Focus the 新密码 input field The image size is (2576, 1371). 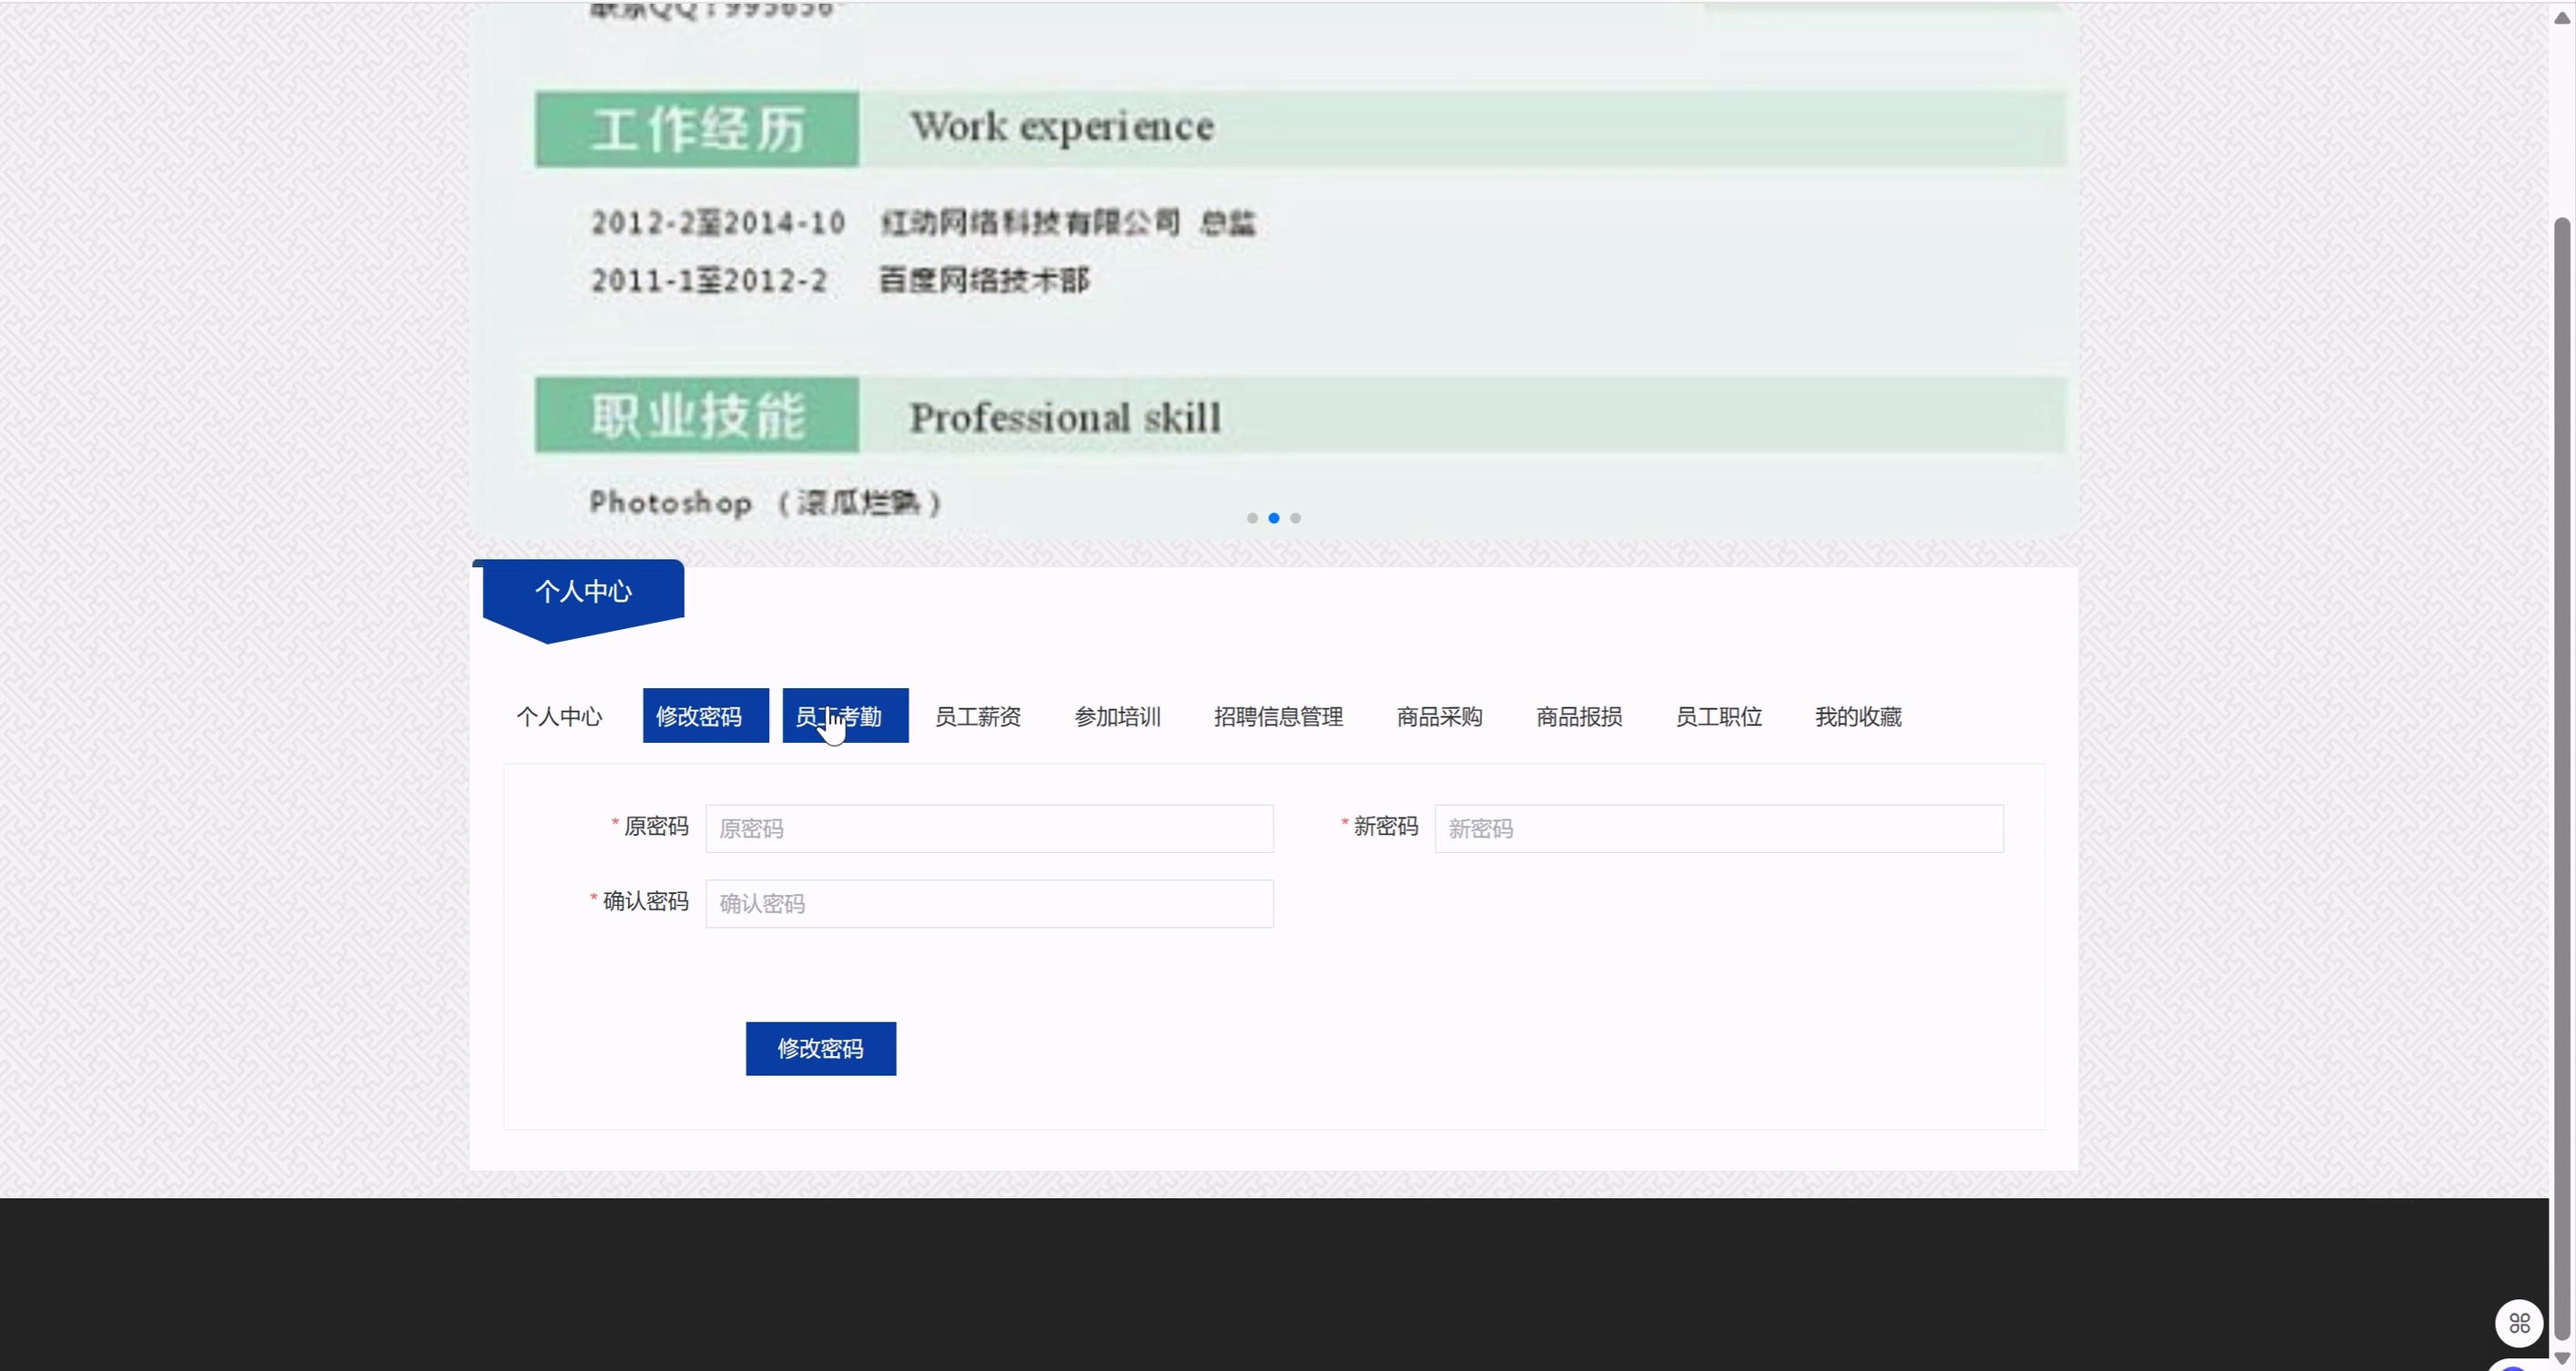click(1718, 828)
